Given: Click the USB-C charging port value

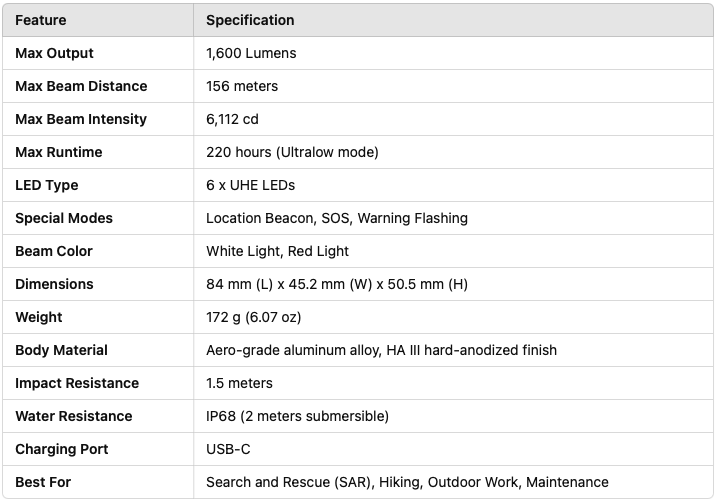Looking at the screenshot, I should pos(228,449).
